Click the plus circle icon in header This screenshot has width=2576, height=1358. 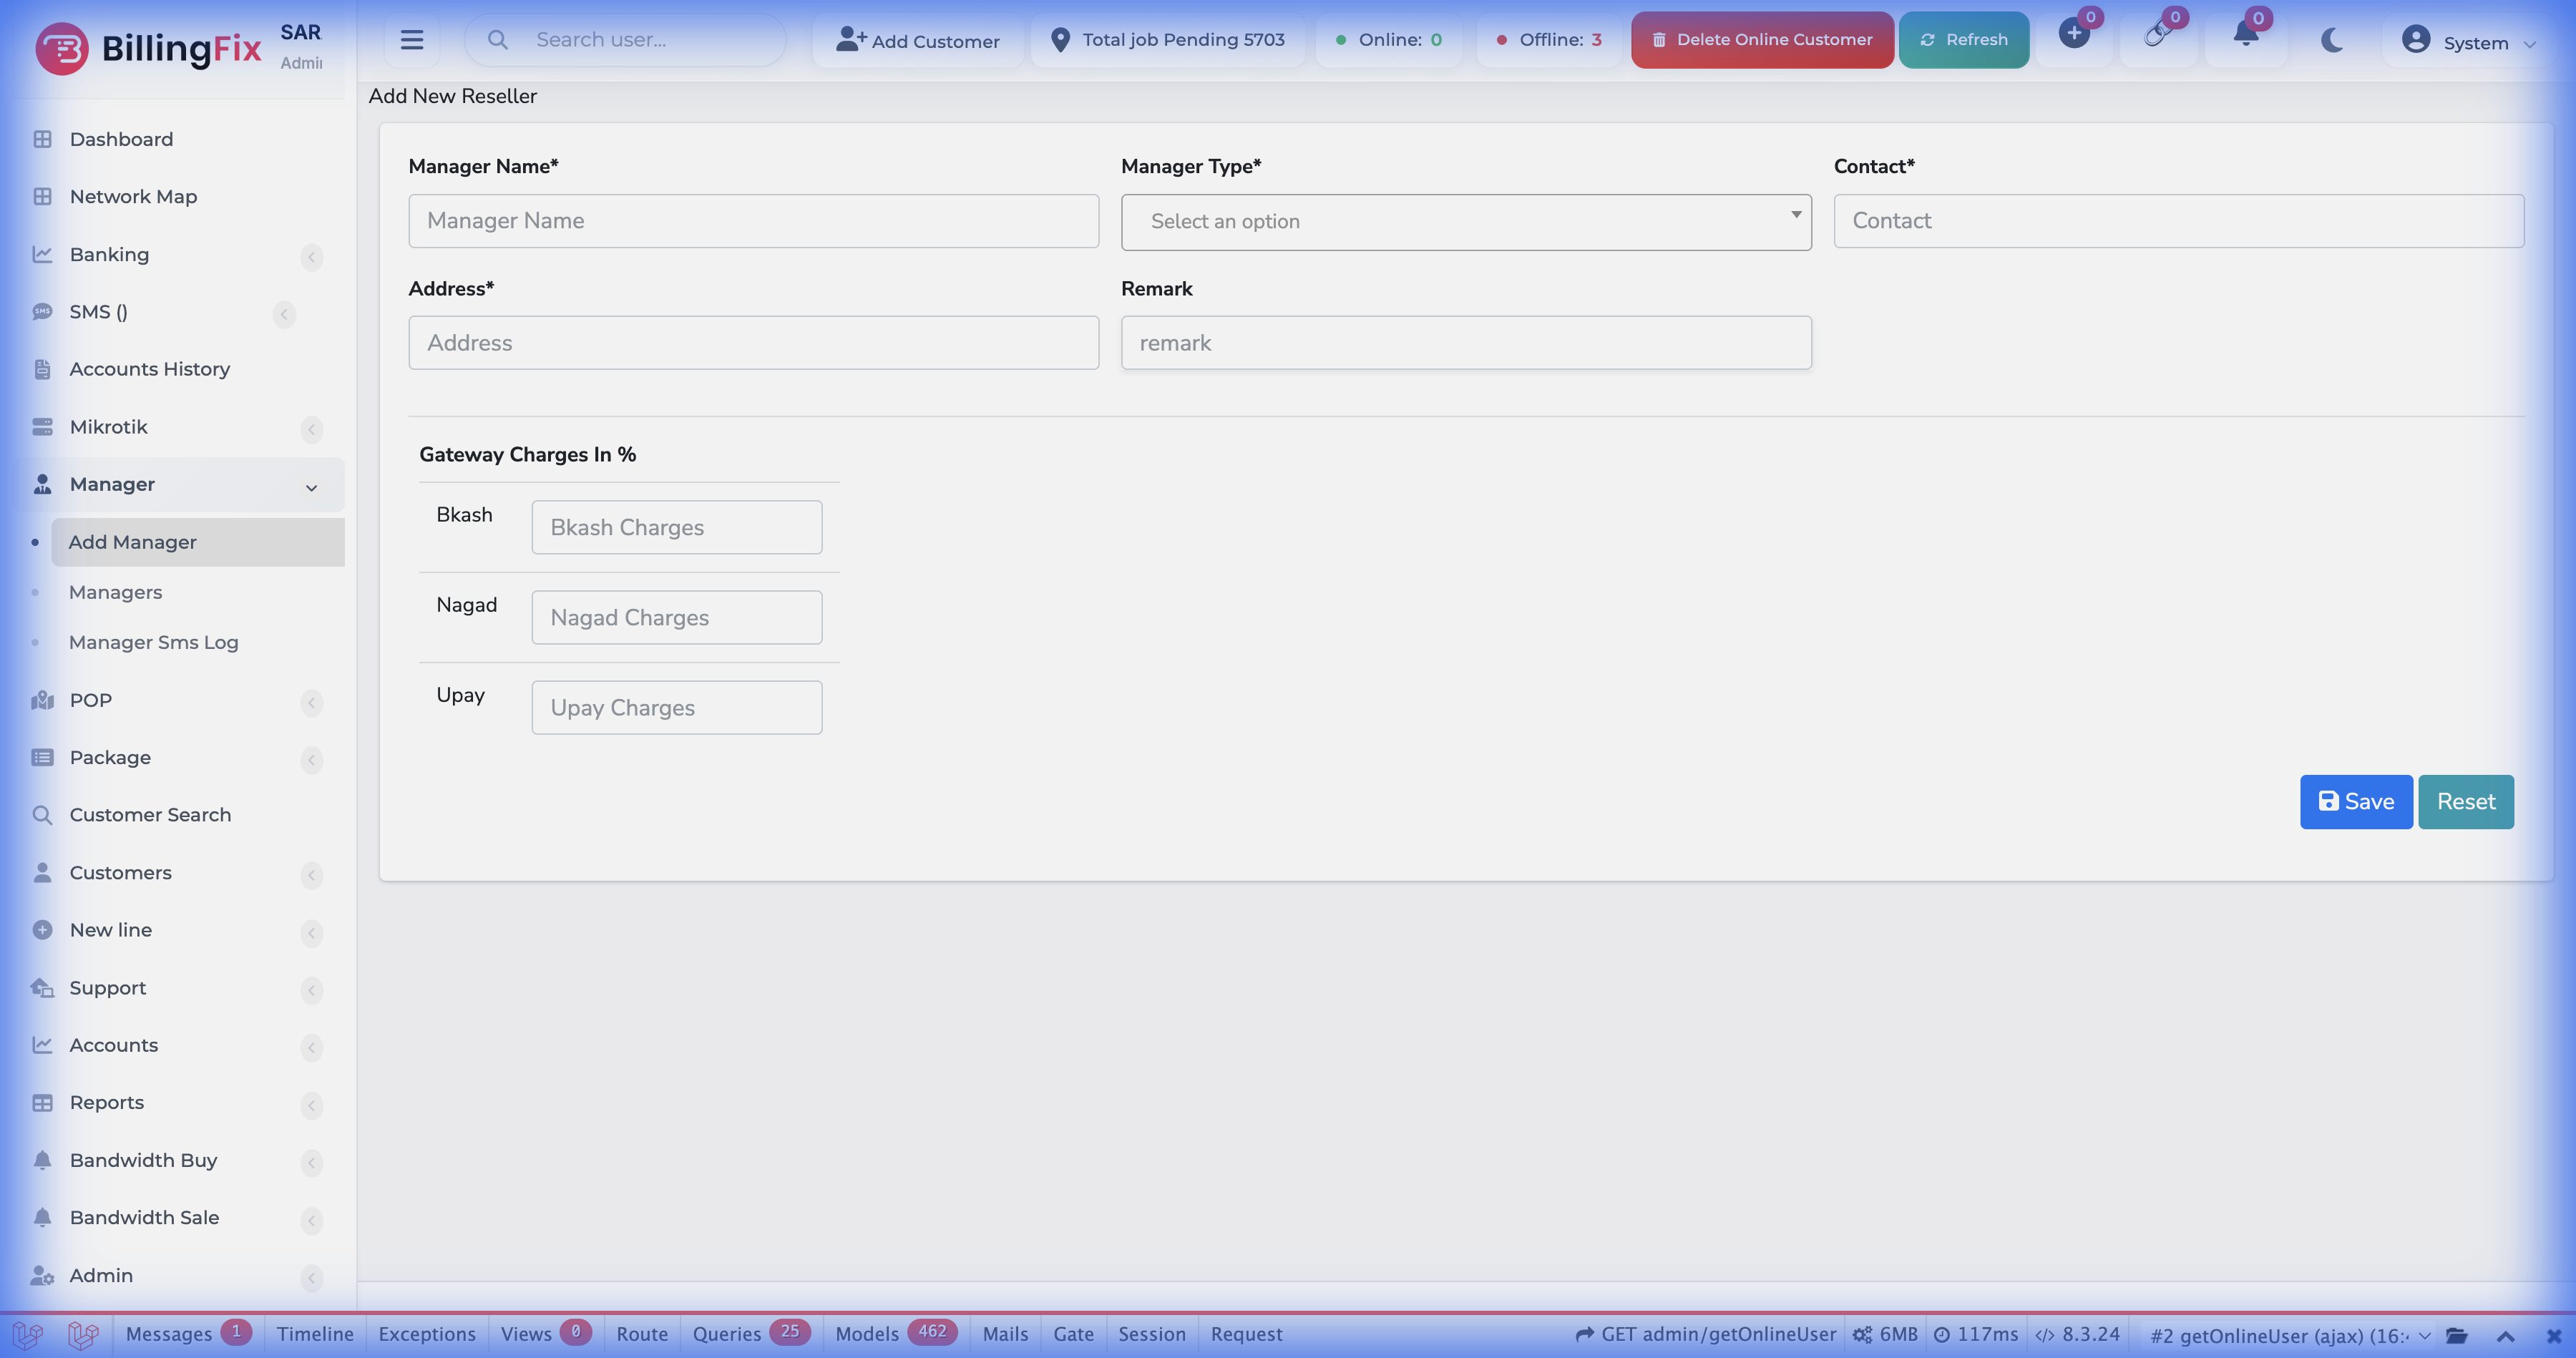[2074, 34]
